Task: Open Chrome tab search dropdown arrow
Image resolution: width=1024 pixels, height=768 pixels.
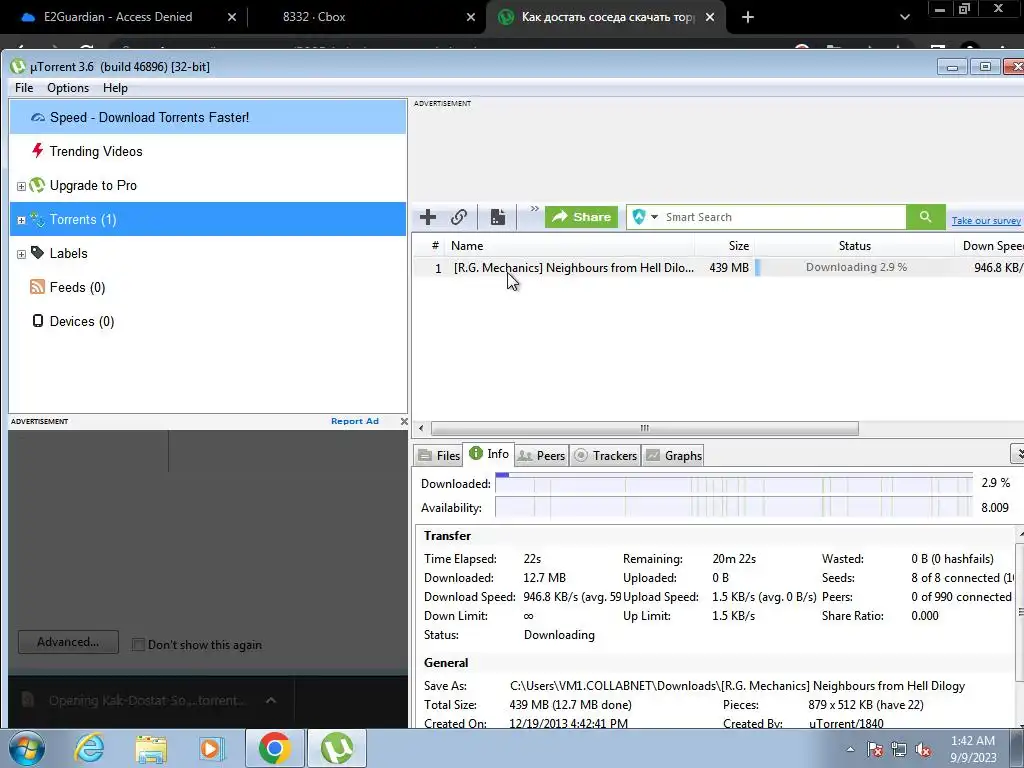Action: pyautogui.click(x=904, y=17)
